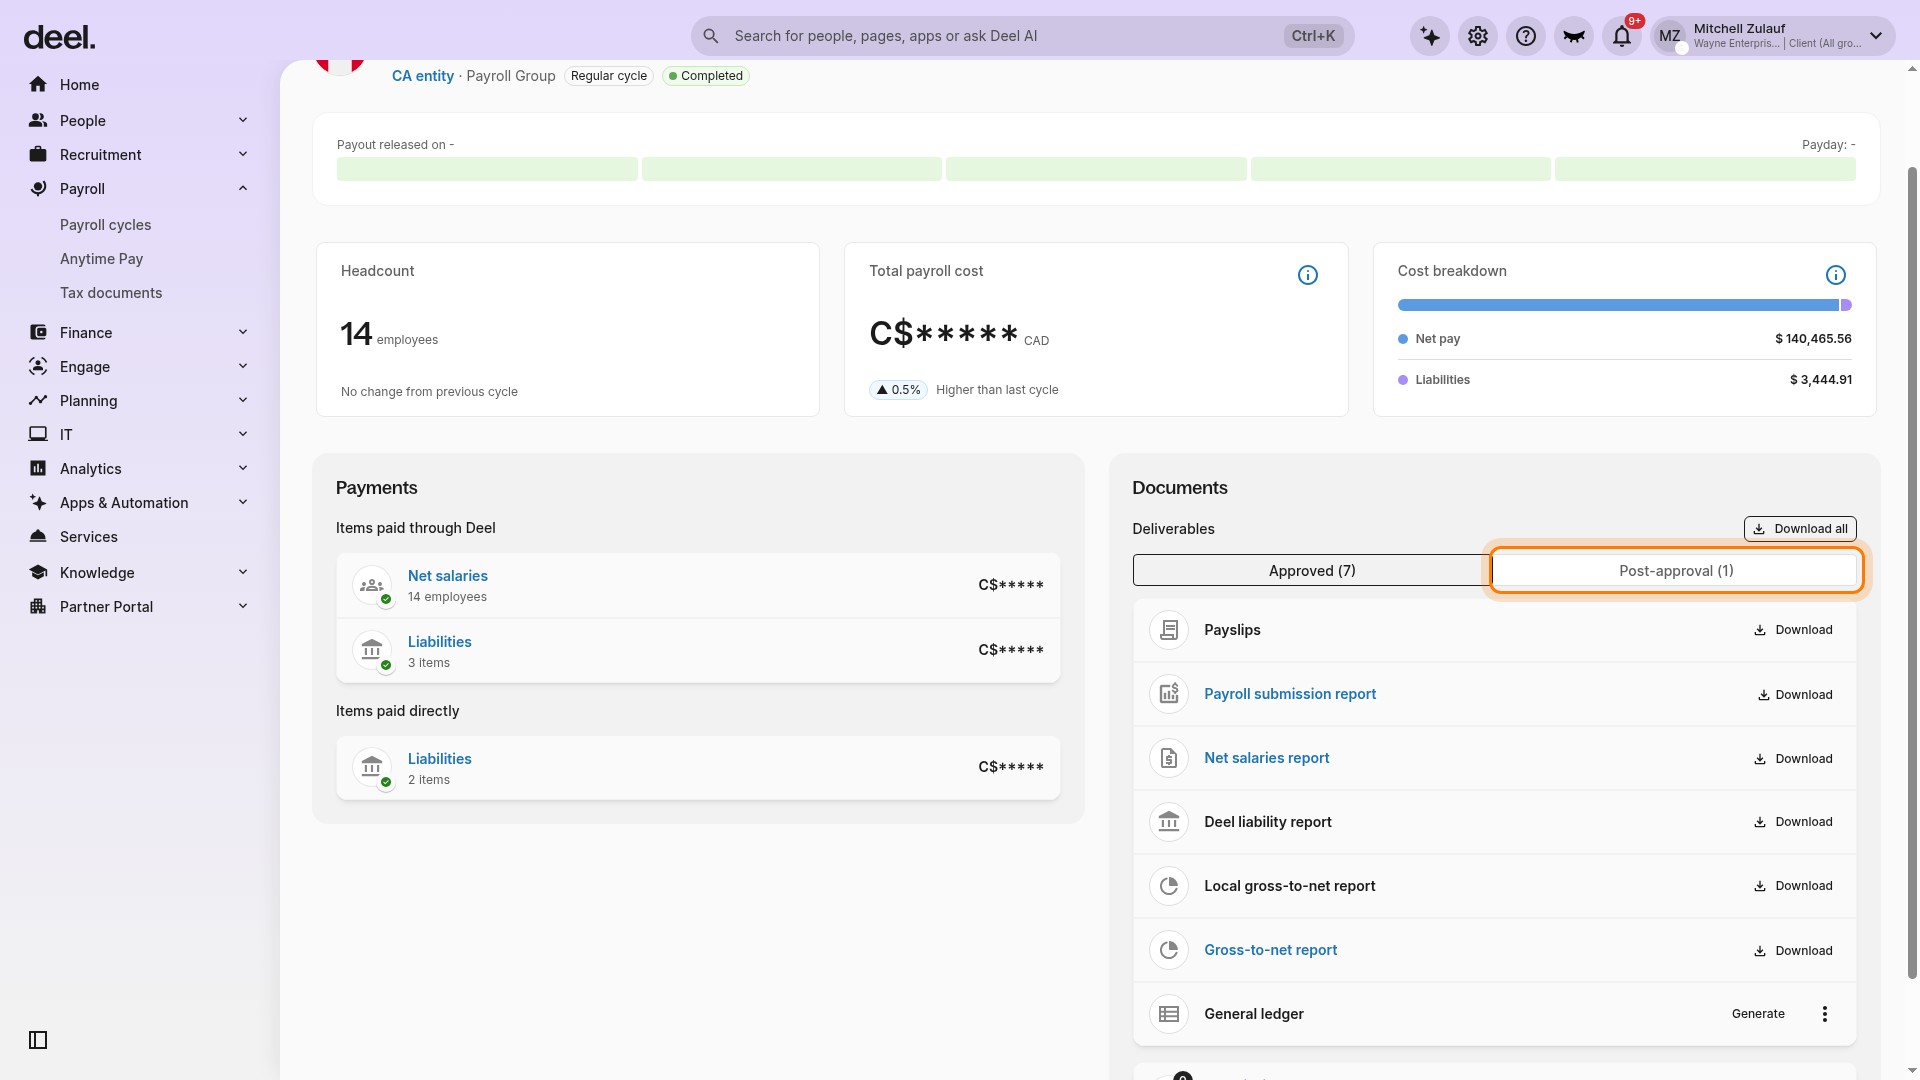Viewport: 1920px width, 1080px height.
Task: Generate the General ledger
Action: [x=1758, y=1014]
